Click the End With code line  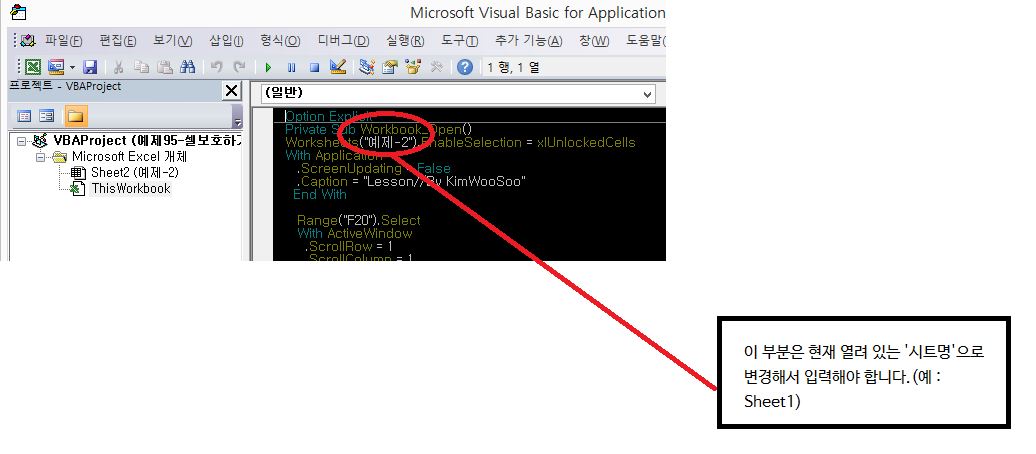click(x=320, y=194)
